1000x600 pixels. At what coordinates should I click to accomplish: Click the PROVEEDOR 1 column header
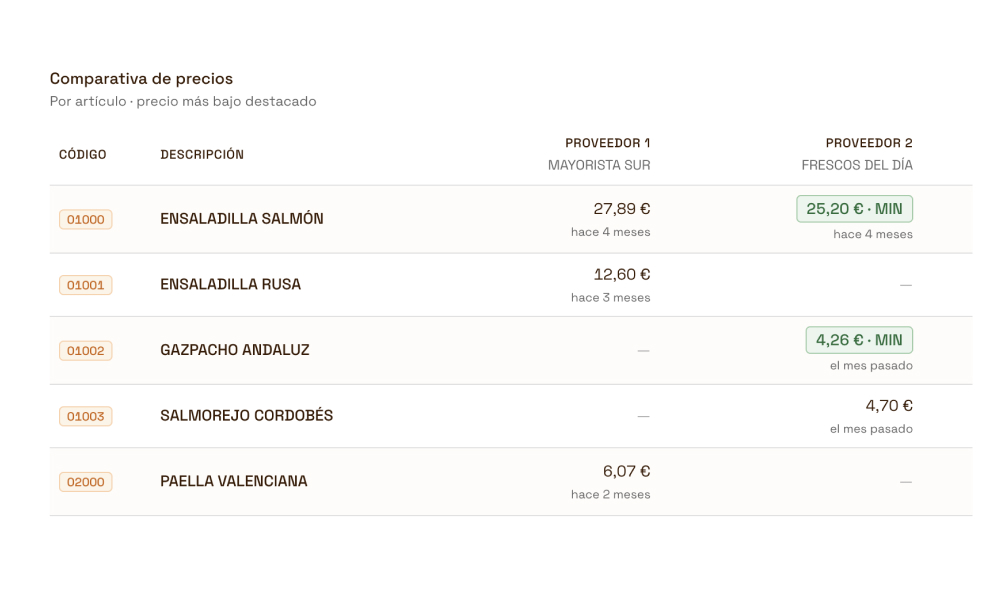click(607, 143)
